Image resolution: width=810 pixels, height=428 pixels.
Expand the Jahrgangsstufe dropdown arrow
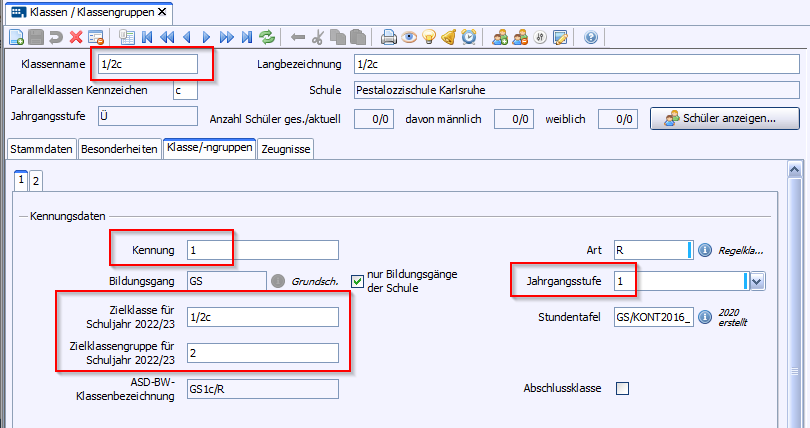click(757, 282)
